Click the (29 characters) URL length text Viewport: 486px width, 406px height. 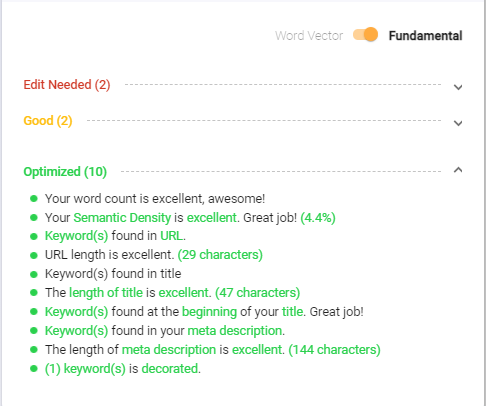[x=220, y=255]
